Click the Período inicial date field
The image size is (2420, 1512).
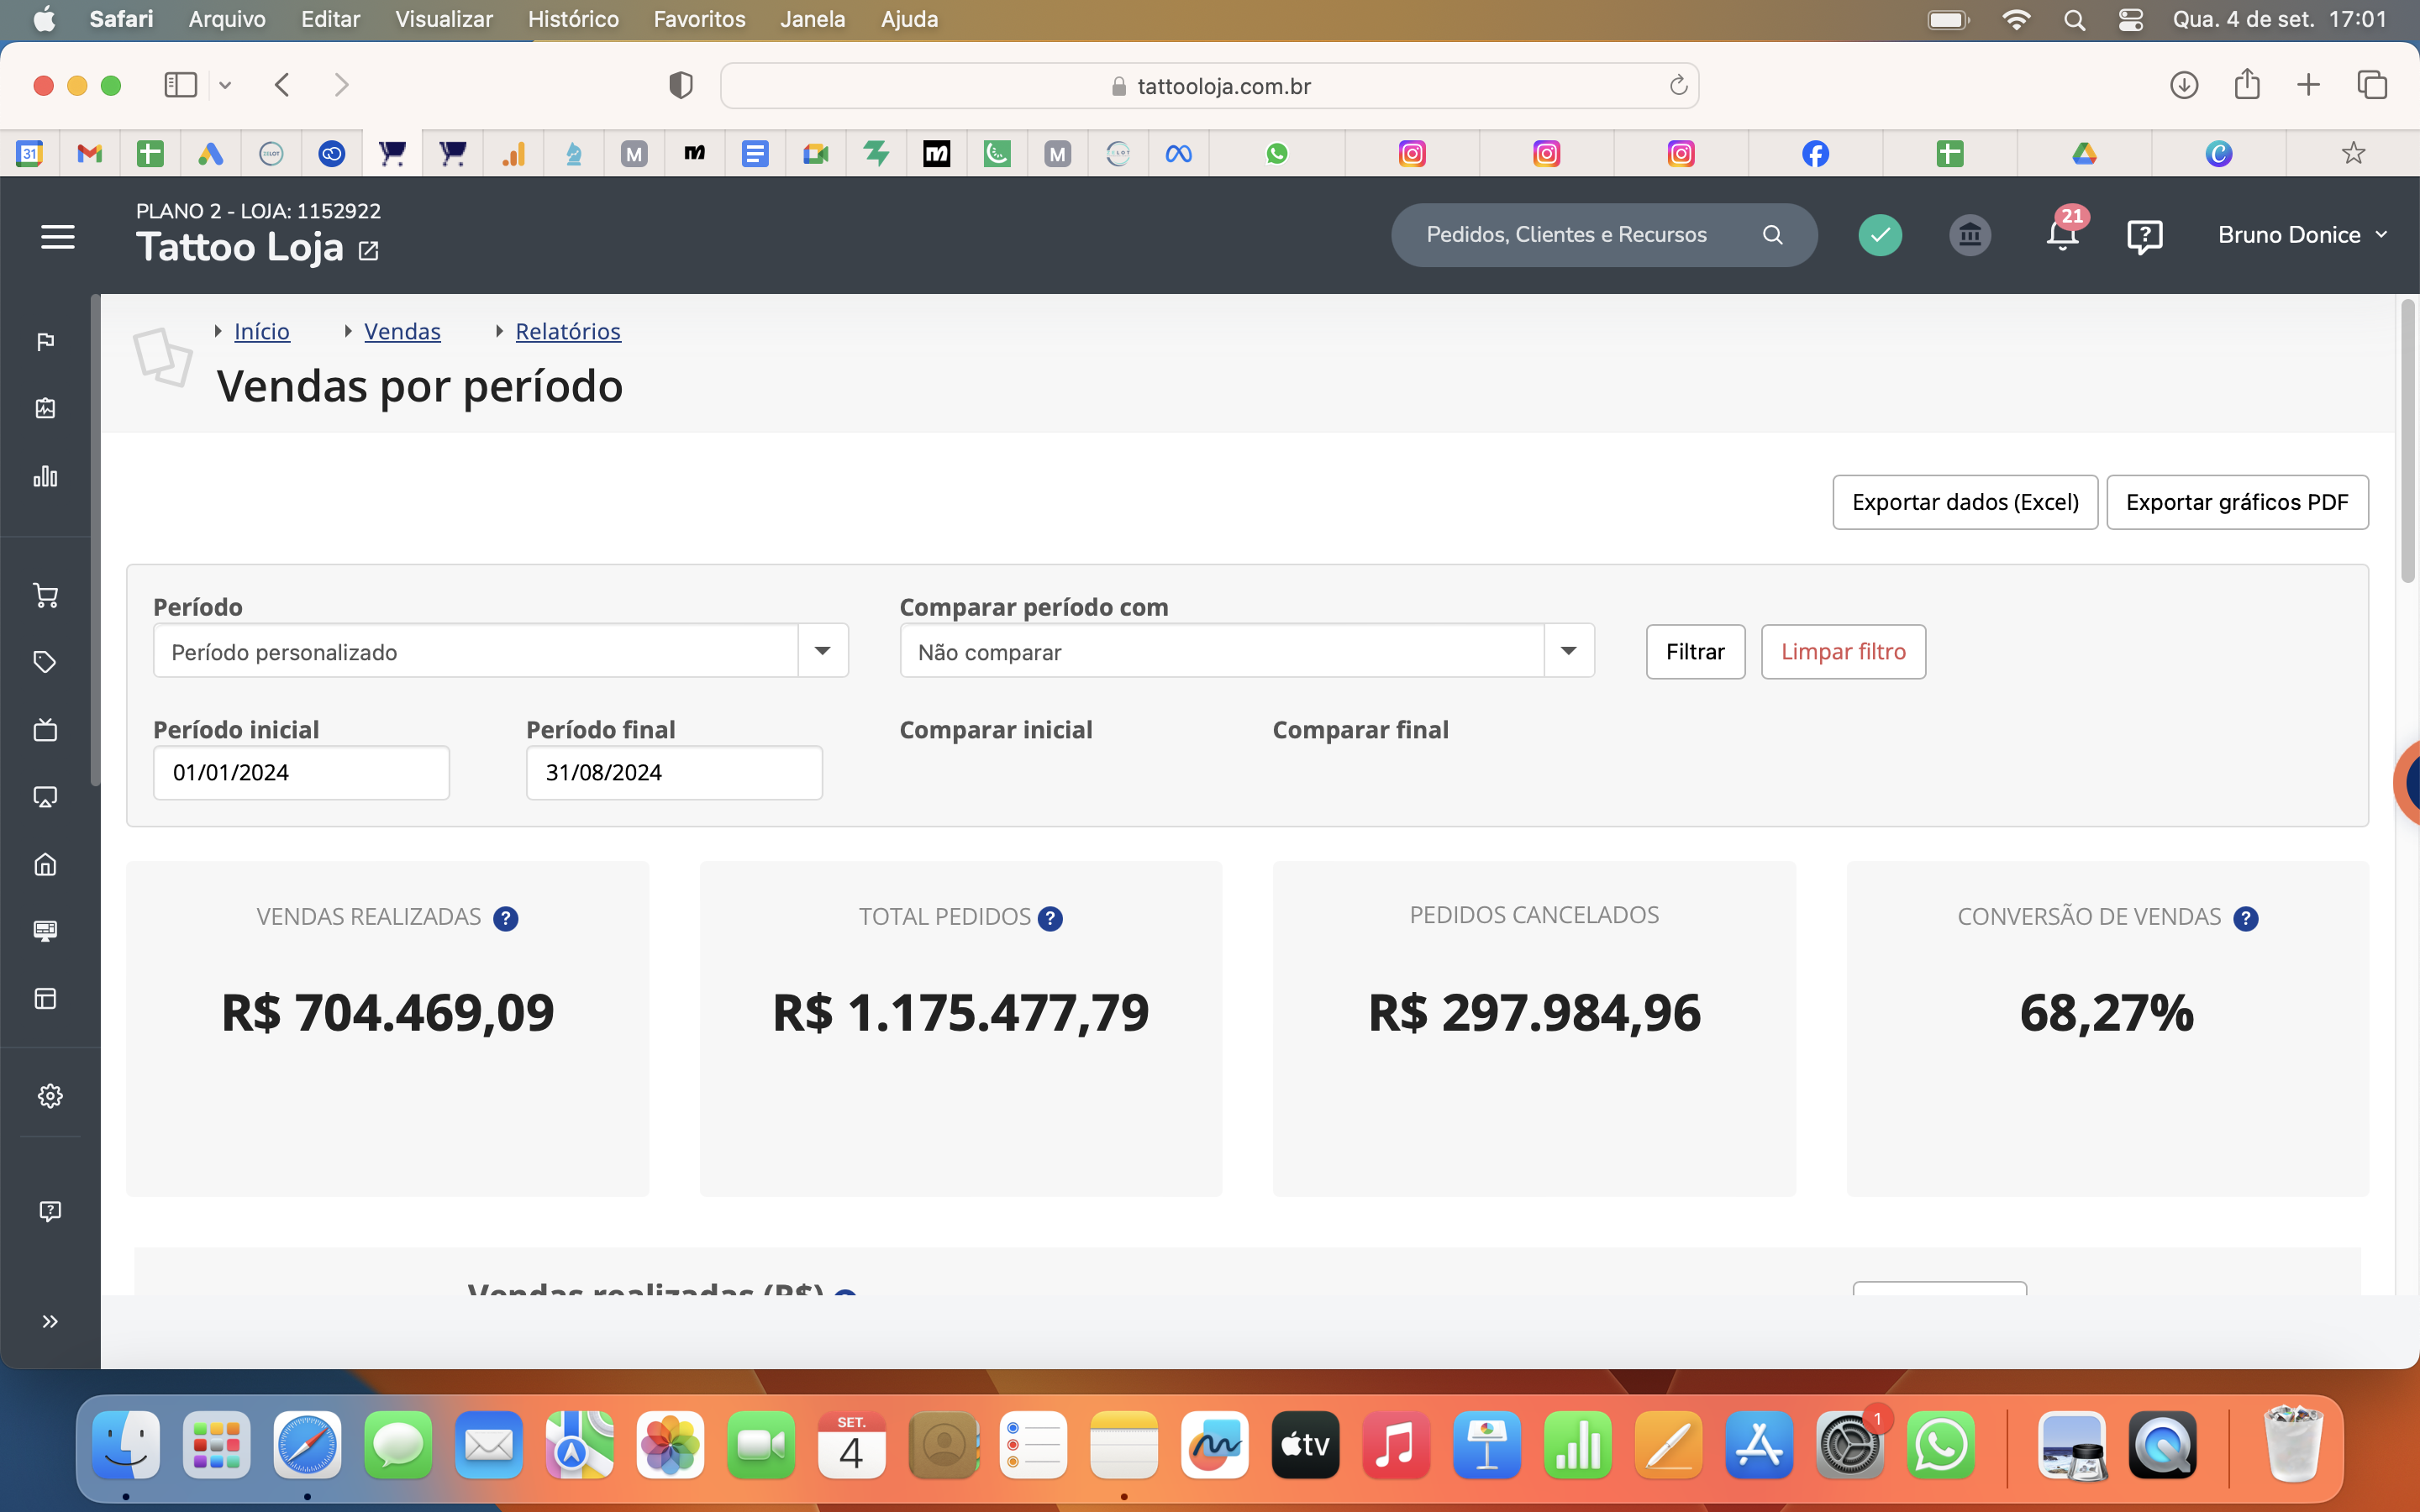[x=301, y=772]
